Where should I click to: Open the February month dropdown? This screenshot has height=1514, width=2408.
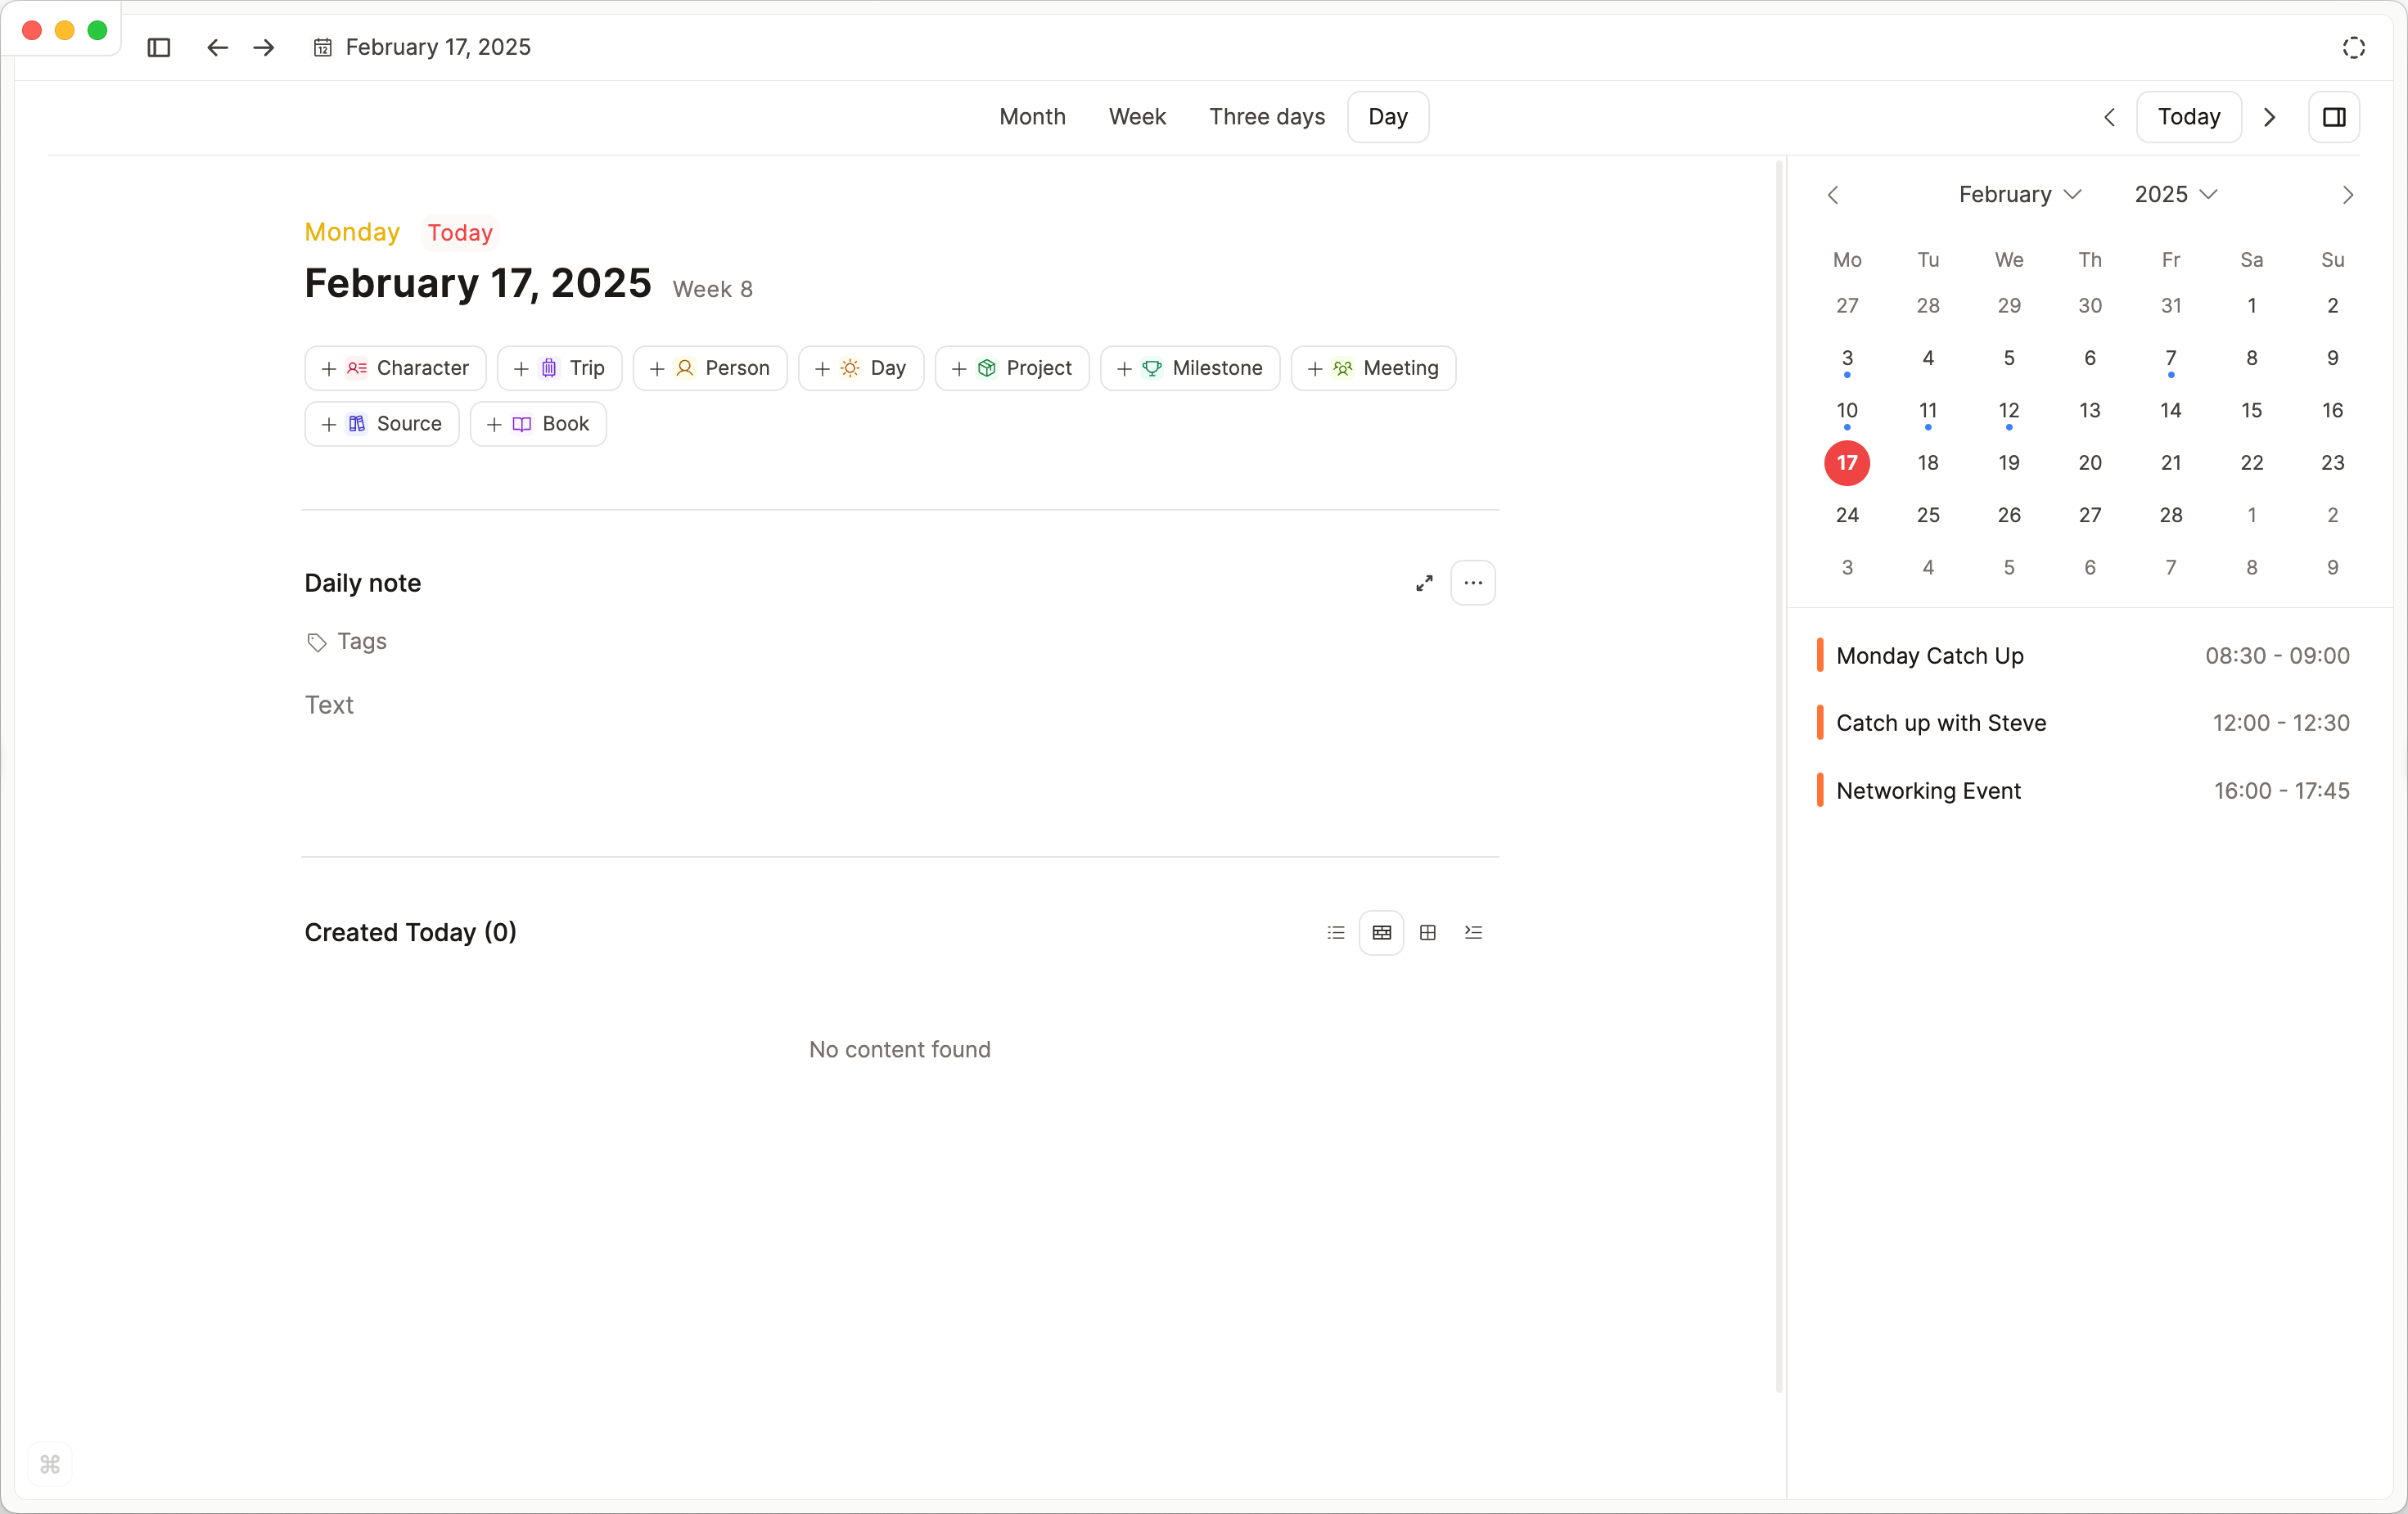click(x=2018, y=194)
